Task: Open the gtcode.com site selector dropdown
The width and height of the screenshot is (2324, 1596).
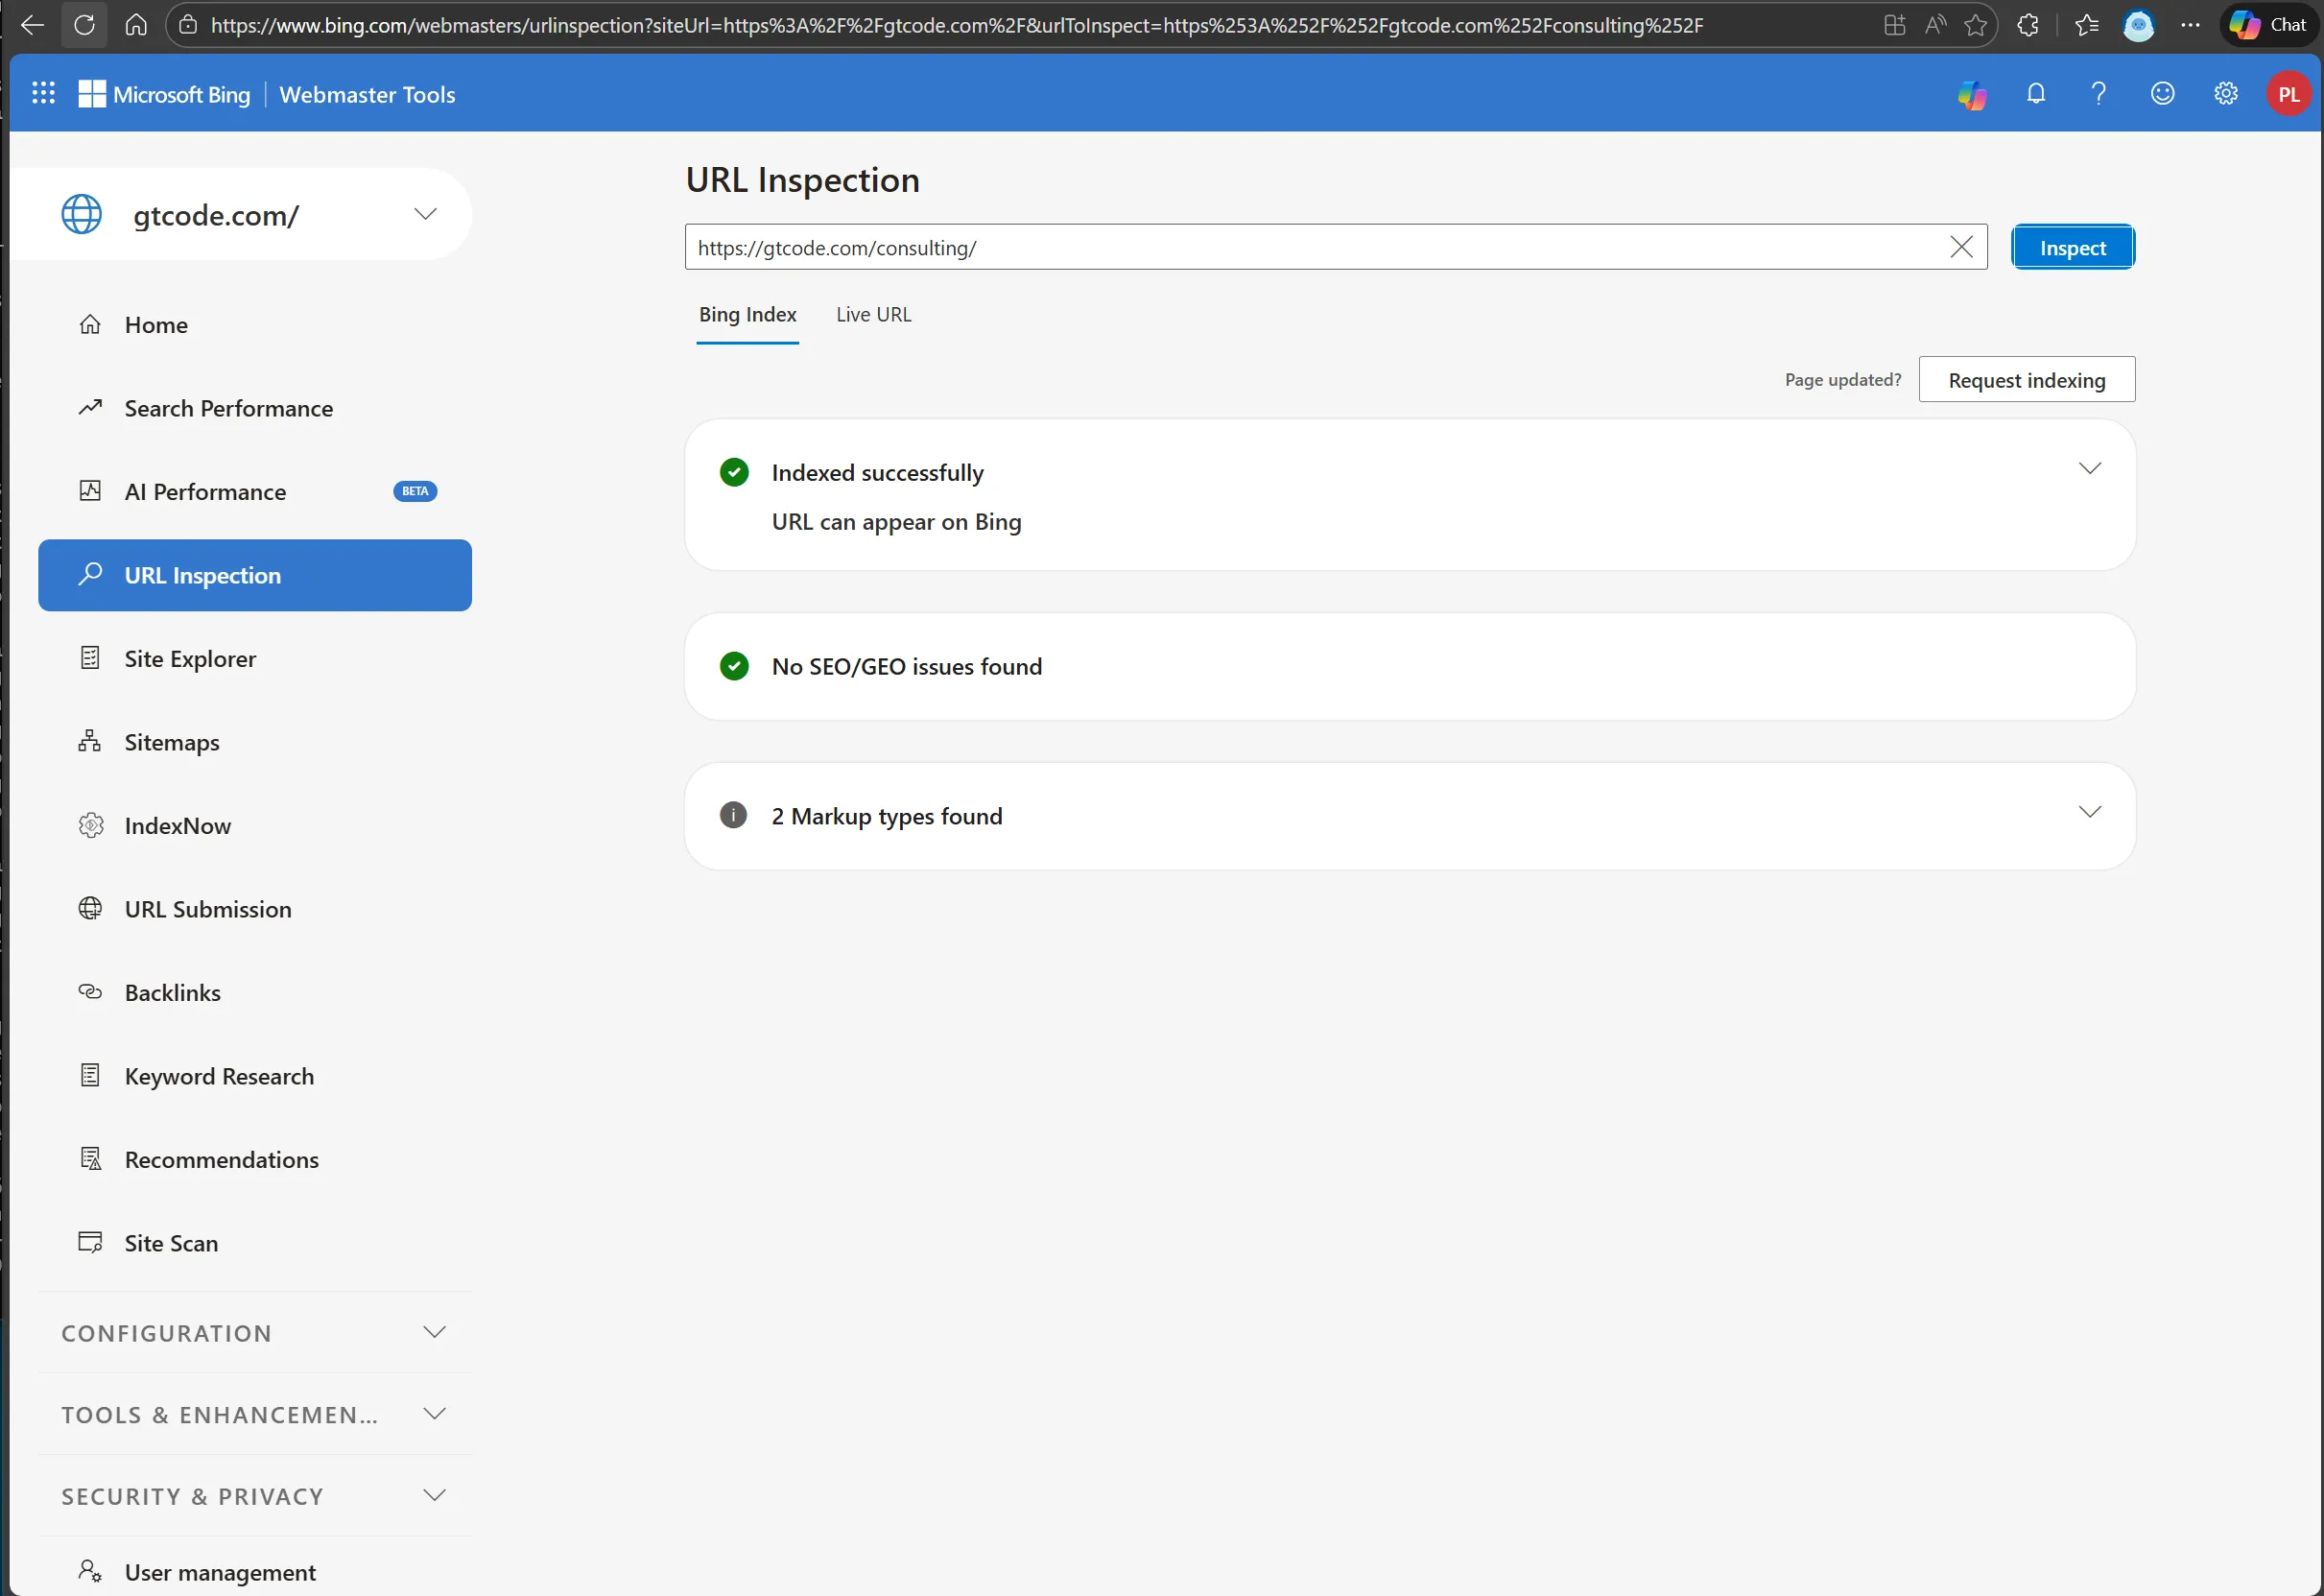Action: pos(425,214)
